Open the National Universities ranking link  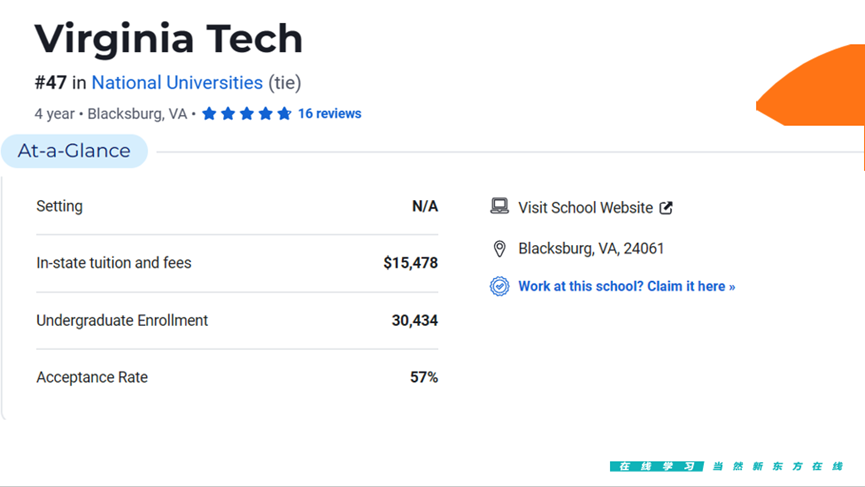click(x=177, y=83)
